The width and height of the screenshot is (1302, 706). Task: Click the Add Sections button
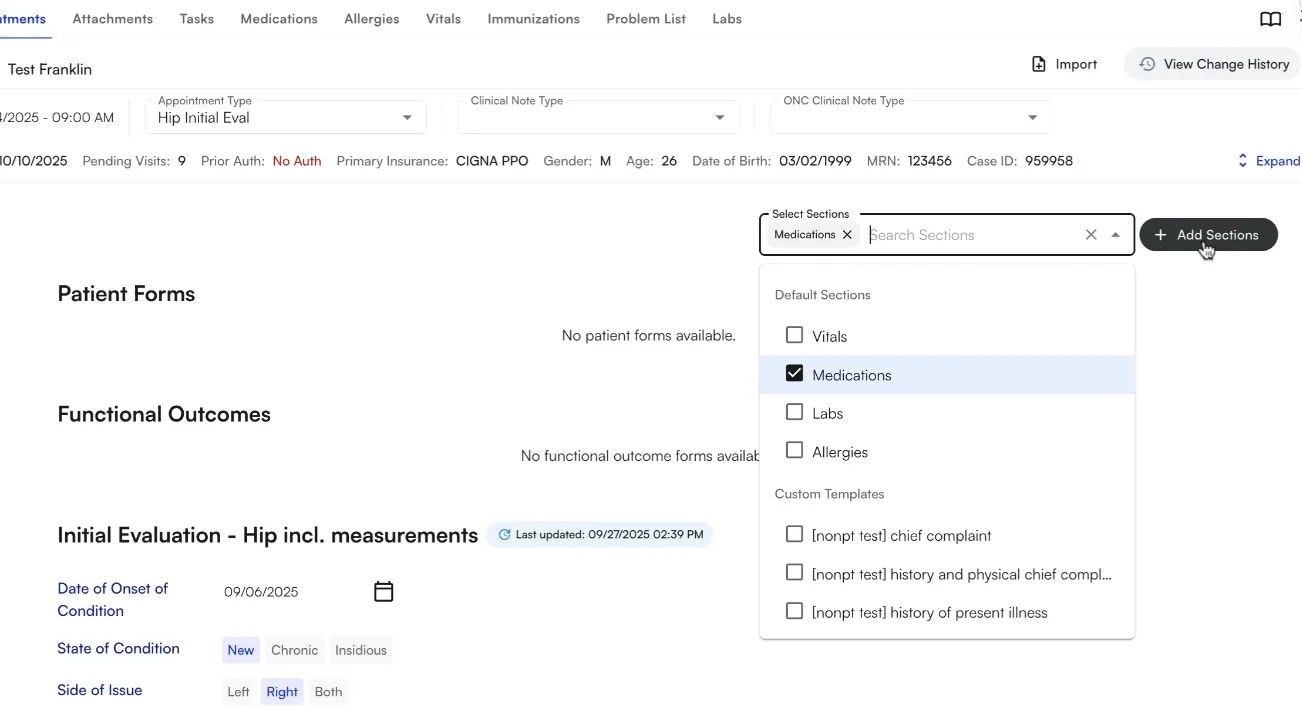pos(1208,235)
